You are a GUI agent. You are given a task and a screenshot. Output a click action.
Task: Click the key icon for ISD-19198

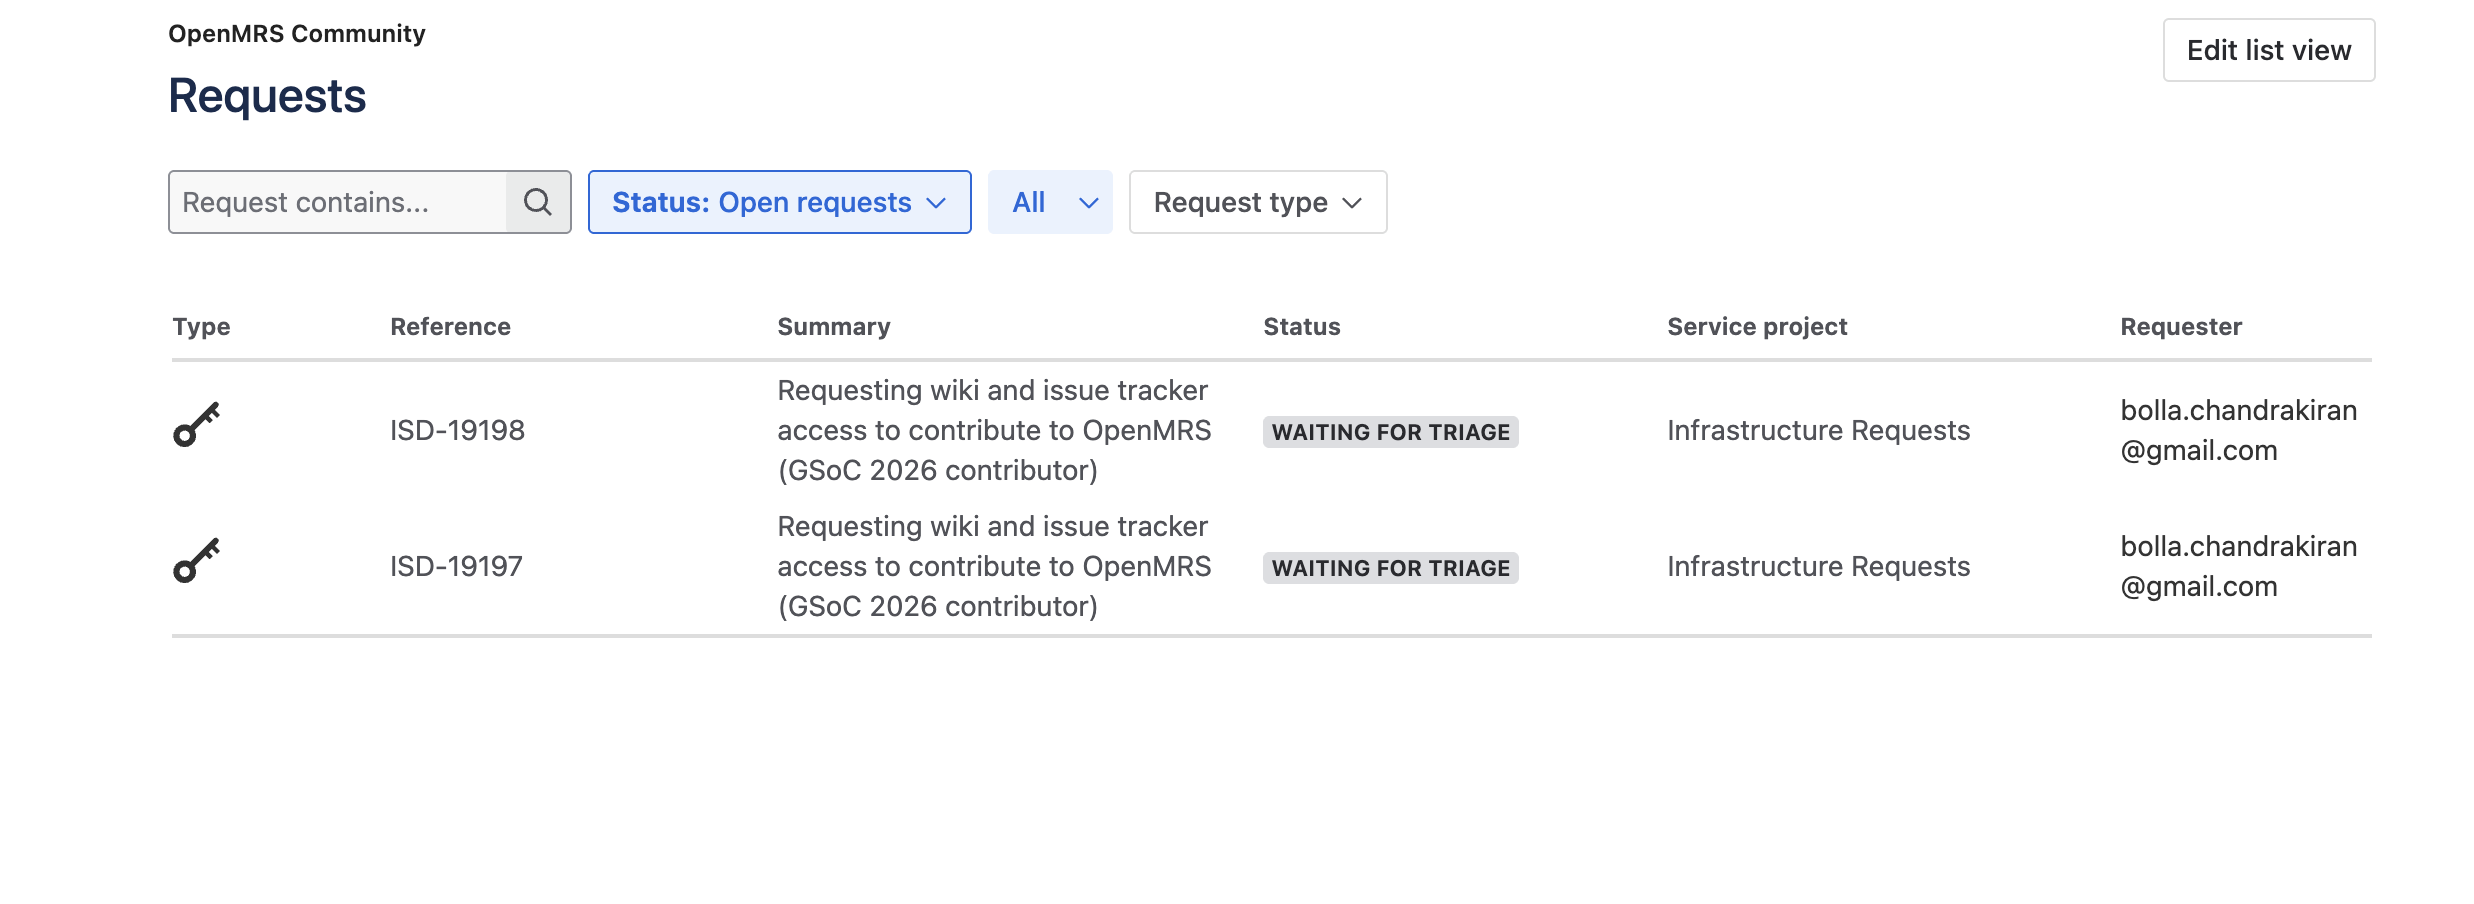click(x=196, y=425)
